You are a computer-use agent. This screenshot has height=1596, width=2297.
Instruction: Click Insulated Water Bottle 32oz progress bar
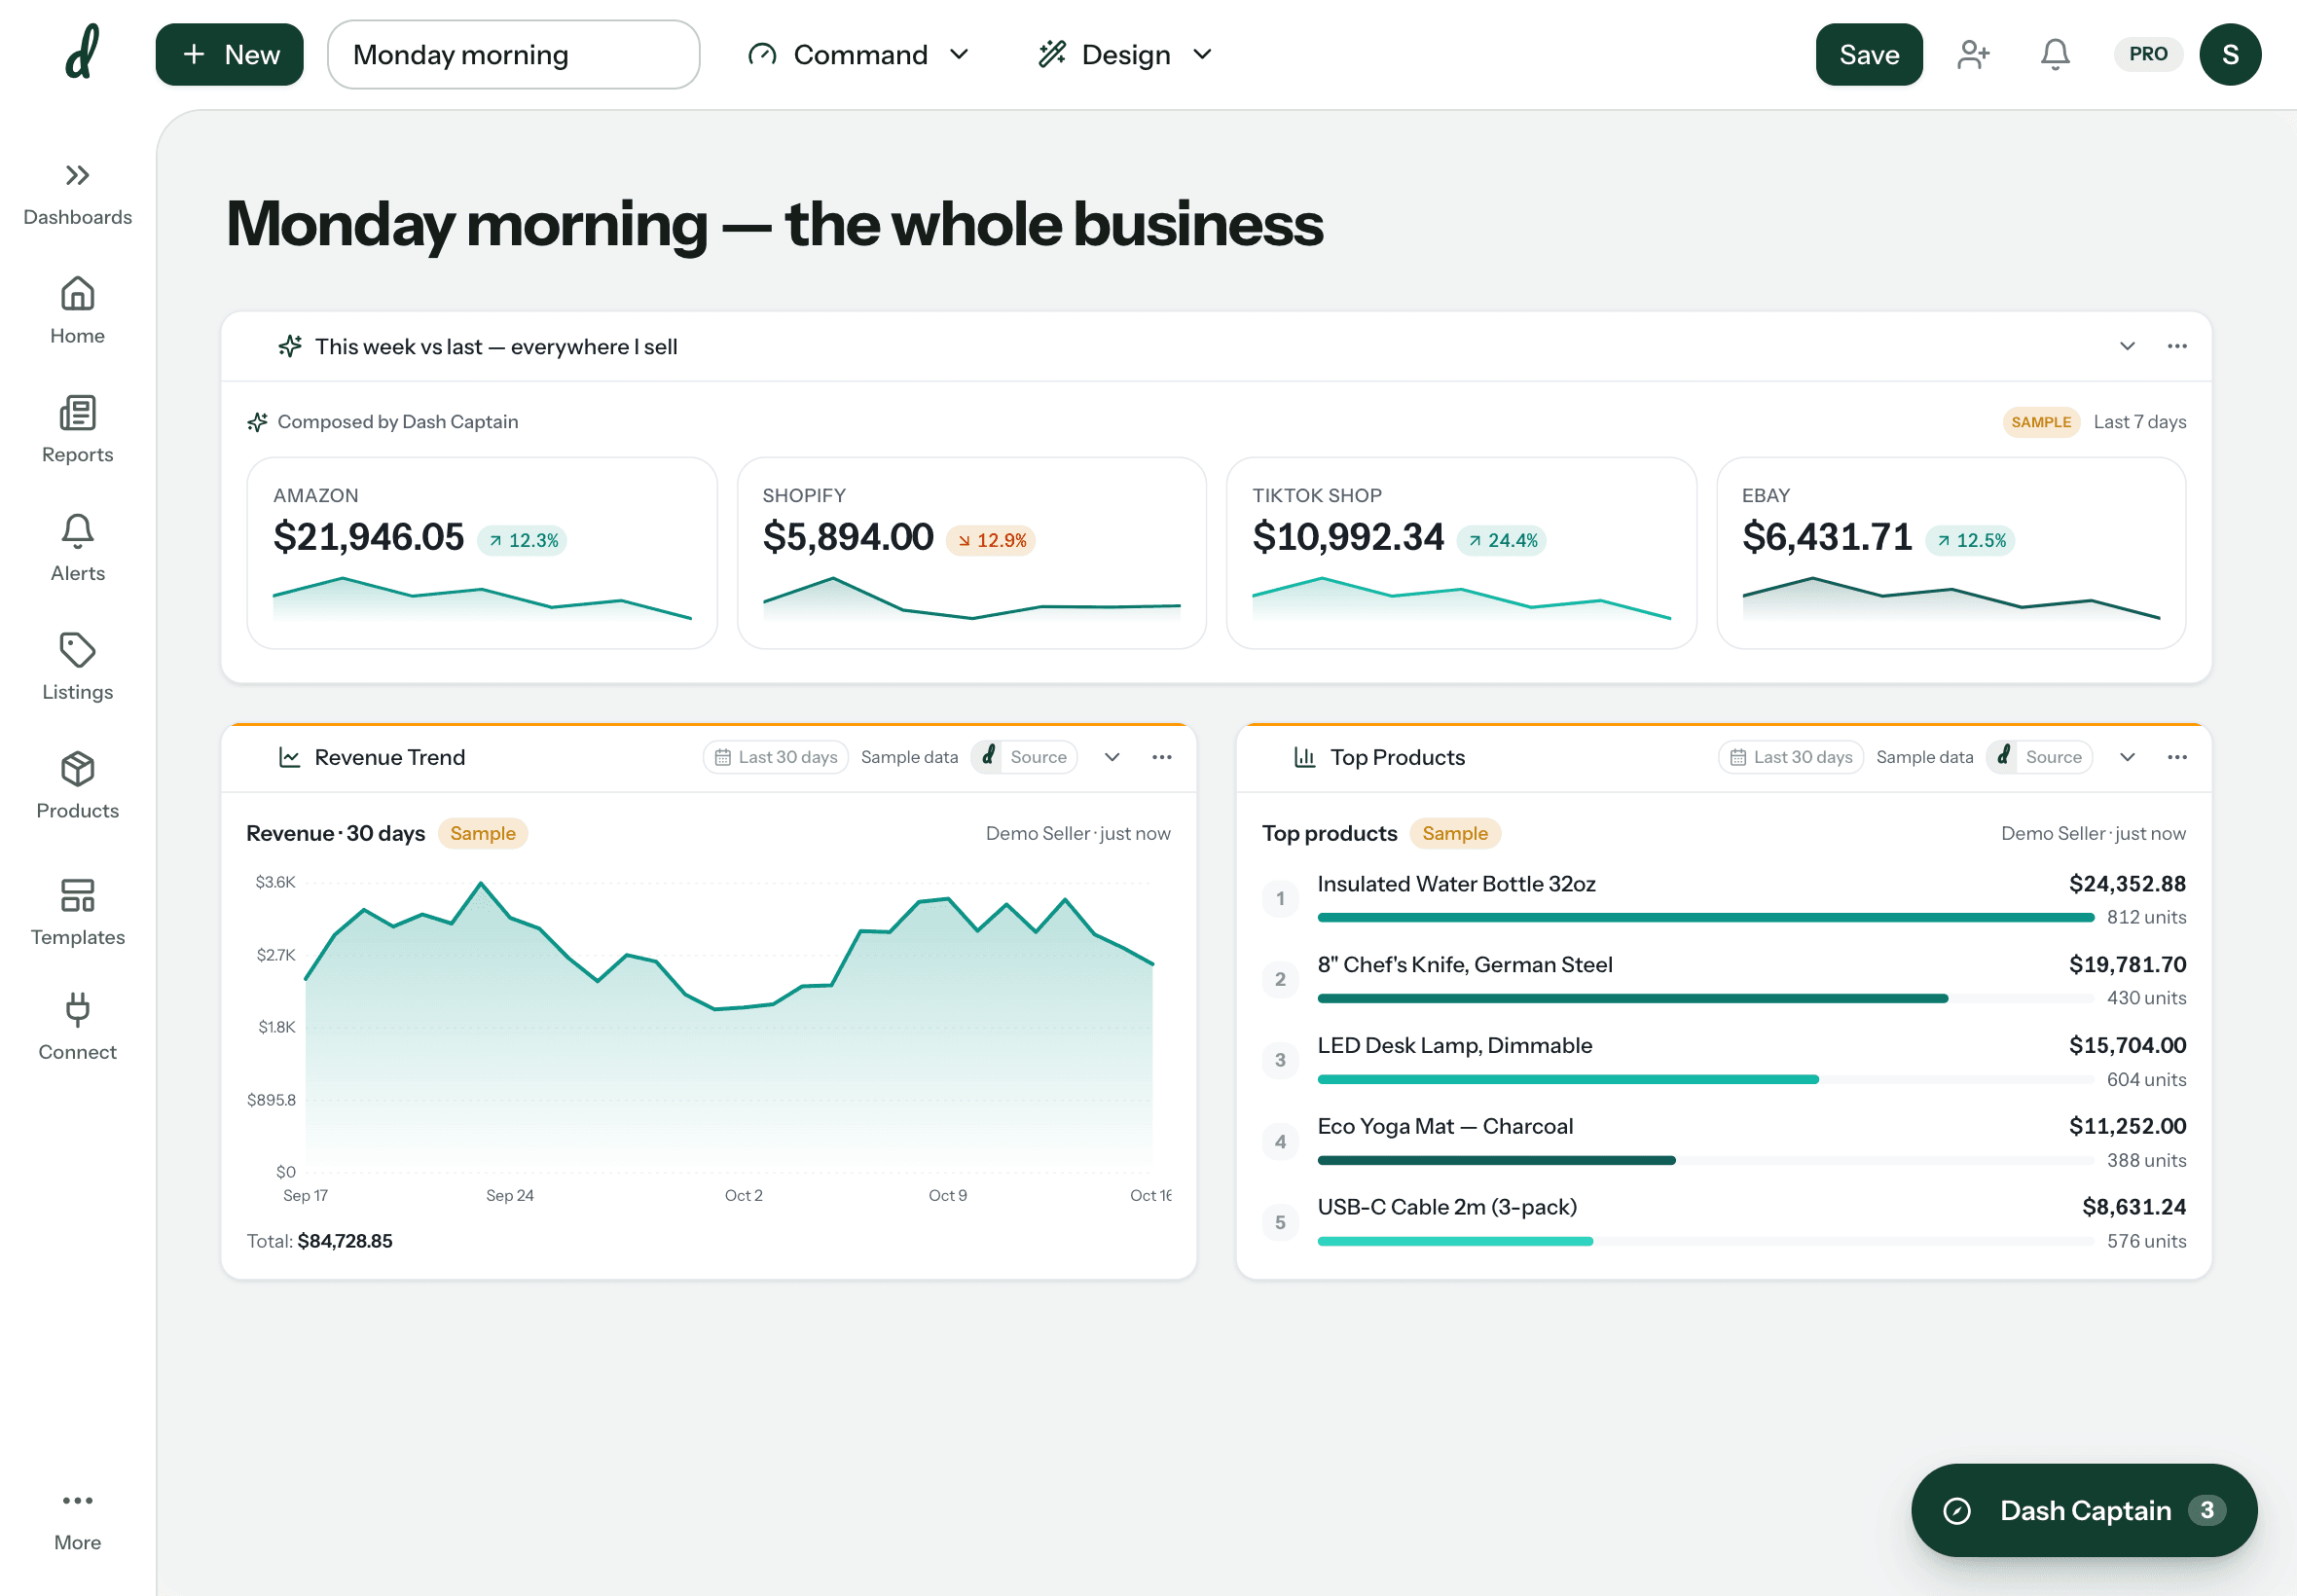(1705, 917)
